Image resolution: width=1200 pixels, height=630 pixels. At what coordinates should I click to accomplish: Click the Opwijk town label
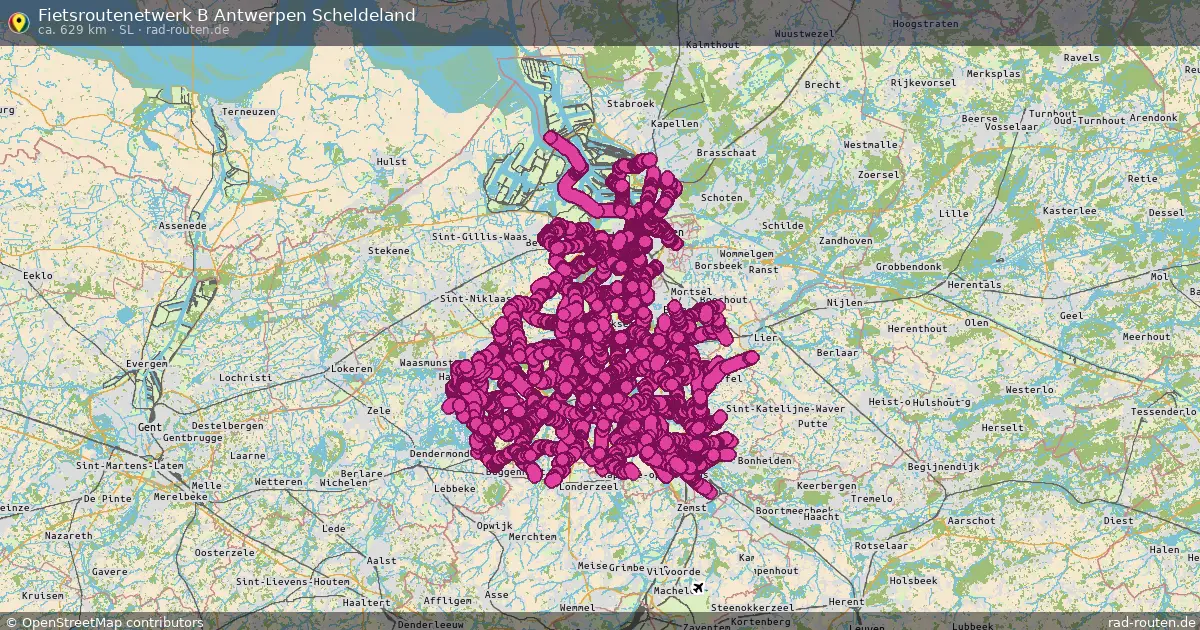point(494,525)
